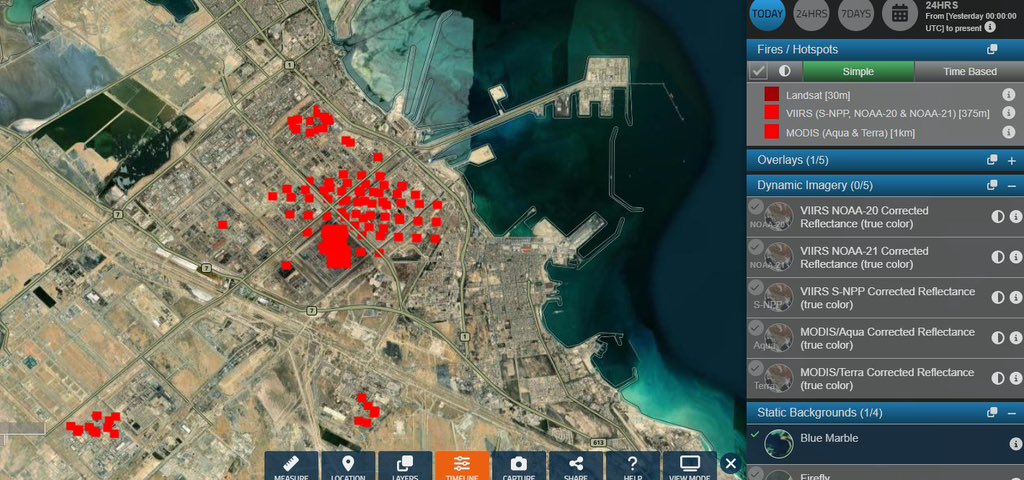The width and height of the screenshot is (1024, 480).
Task: Toggle the Fires / Hotspots checkbox
Action: (x=758, y=71)
